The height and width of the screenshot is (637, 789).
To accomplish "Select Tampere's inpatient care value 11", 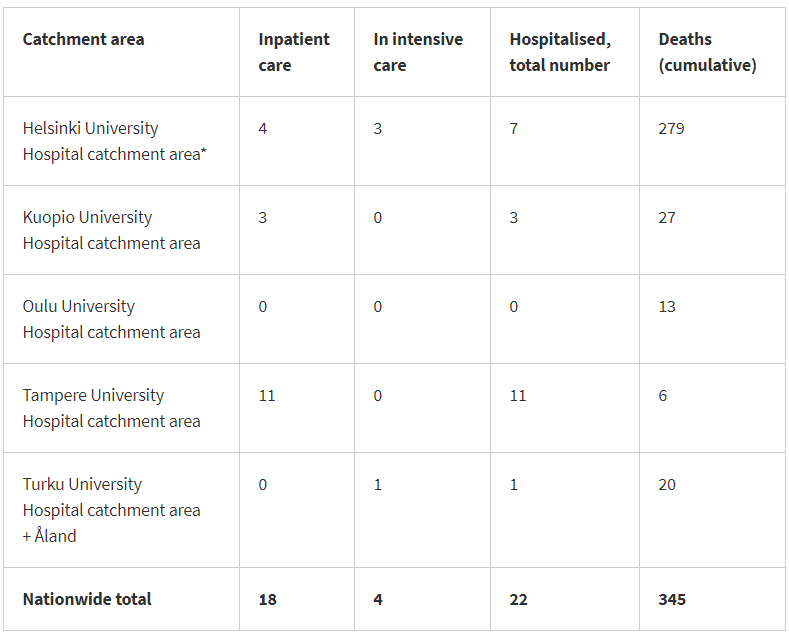I will 267,396.
